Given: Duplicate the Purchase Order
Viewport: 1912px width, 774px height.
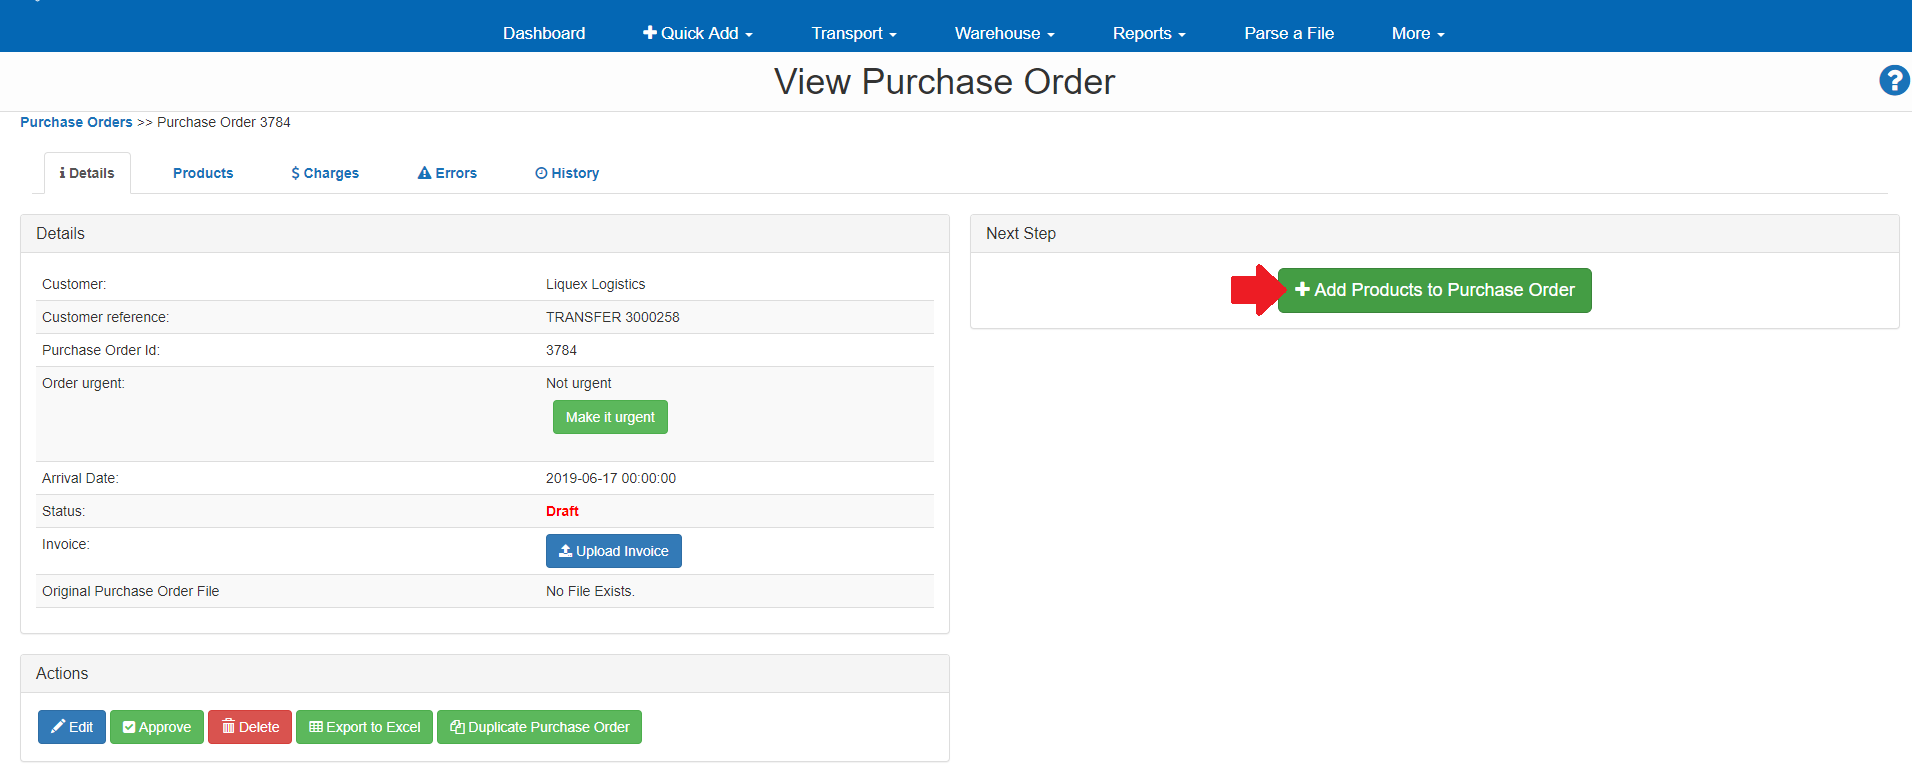Looking at the screenshot, I should (x=539, y=727).
